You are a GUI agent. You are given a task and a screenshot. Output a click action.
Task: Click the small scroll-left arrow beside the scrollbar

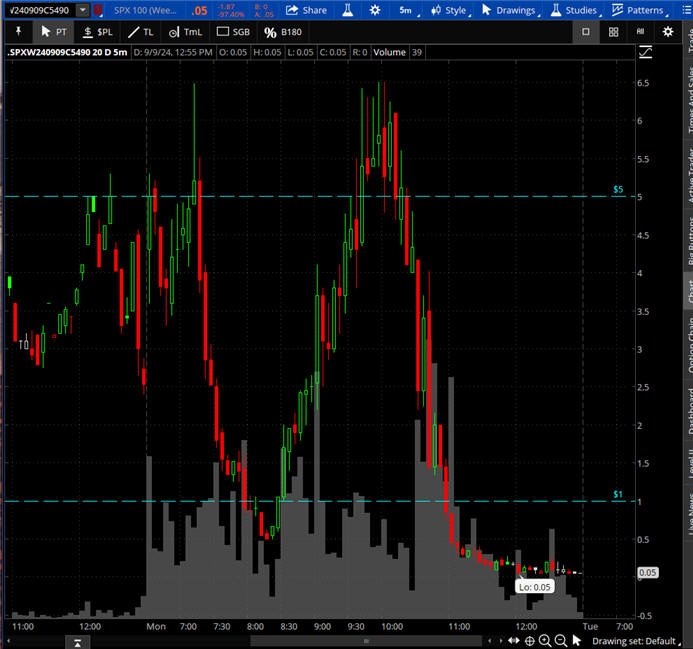[490, 641]
